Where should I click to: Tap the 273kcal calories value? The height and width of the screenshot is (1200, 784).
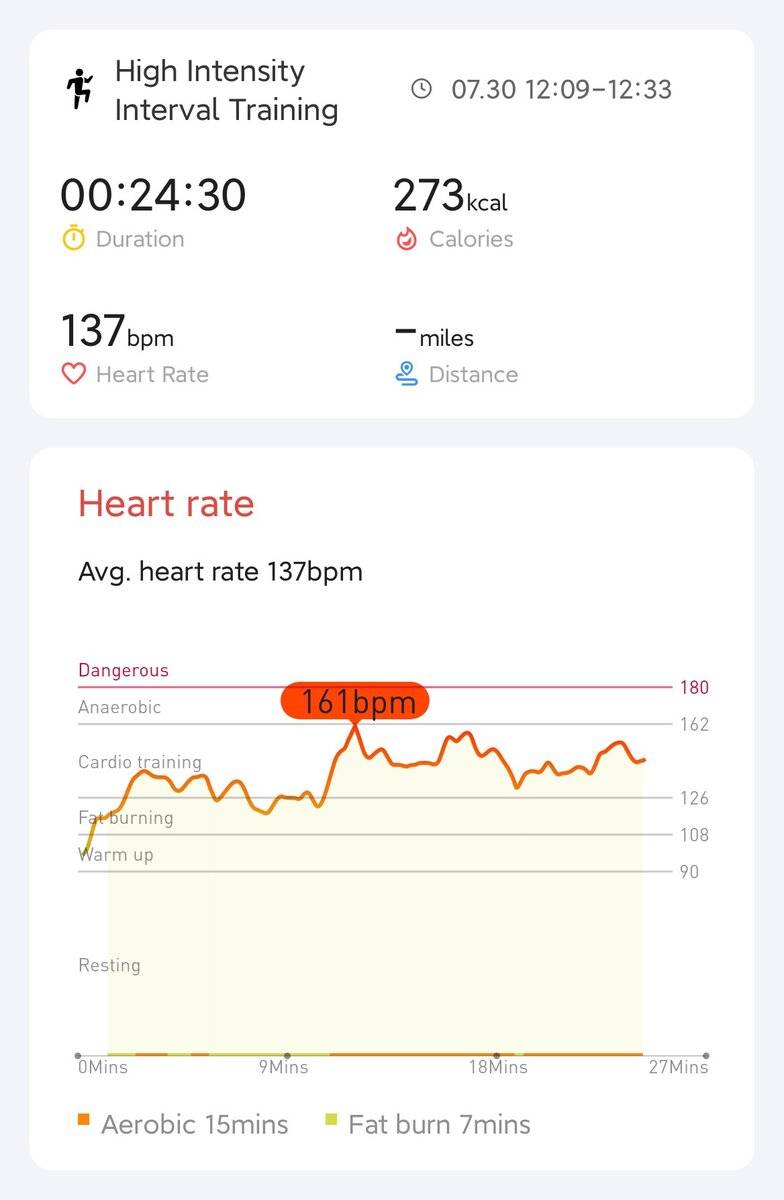450,196
